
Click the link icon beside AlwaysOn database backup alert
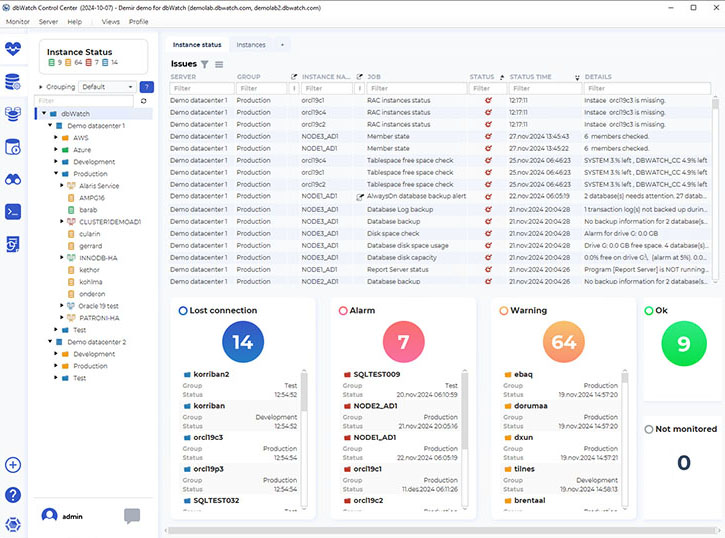[360, 197]
